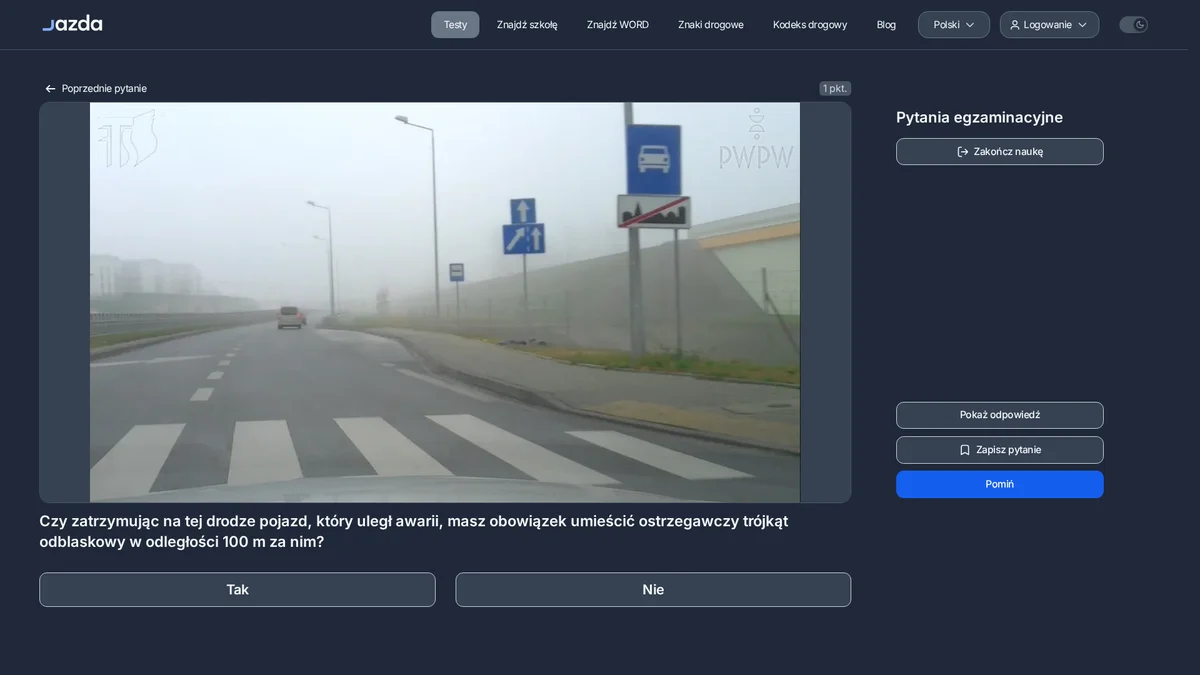Save question with Zapisz pytanie
The width and height of the screenshot is (1200, 675).
tap(1000, 450)
